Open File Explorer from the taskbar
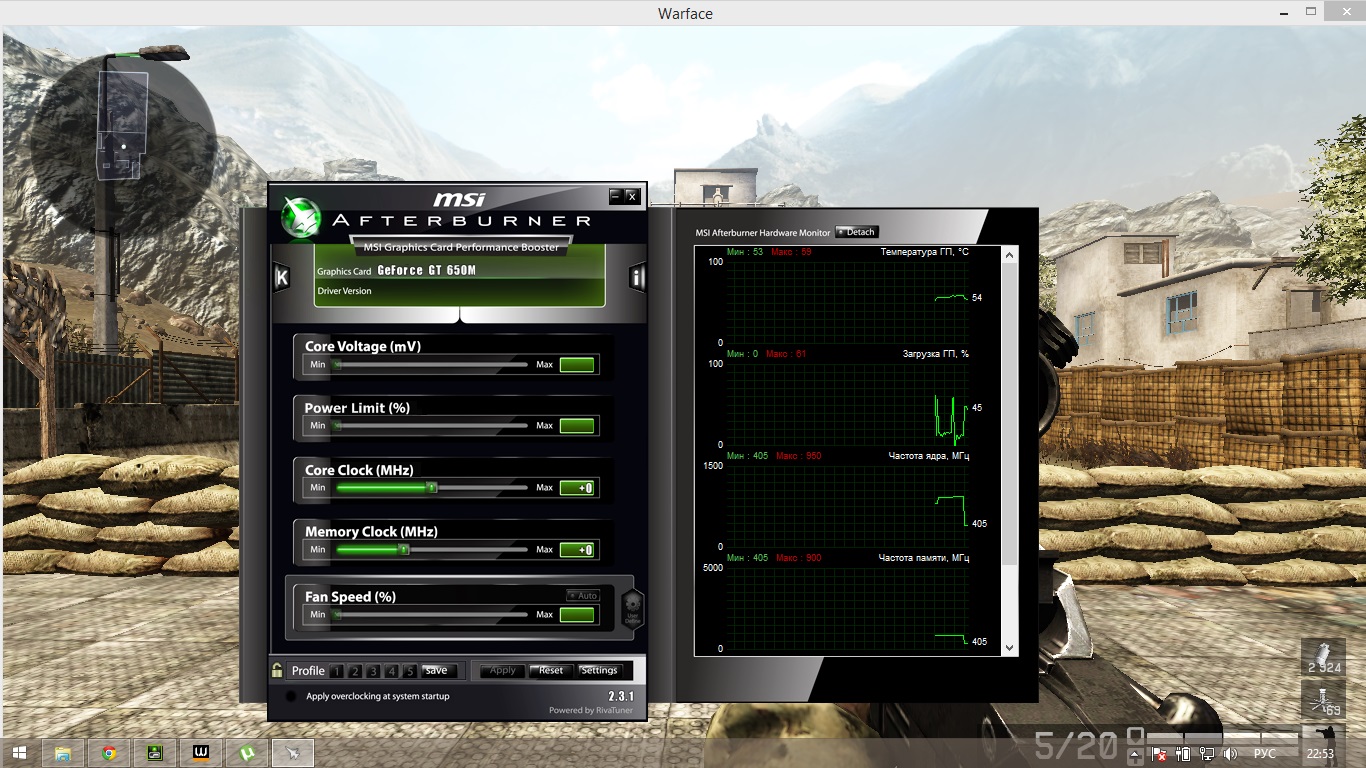 click(62, 753)
